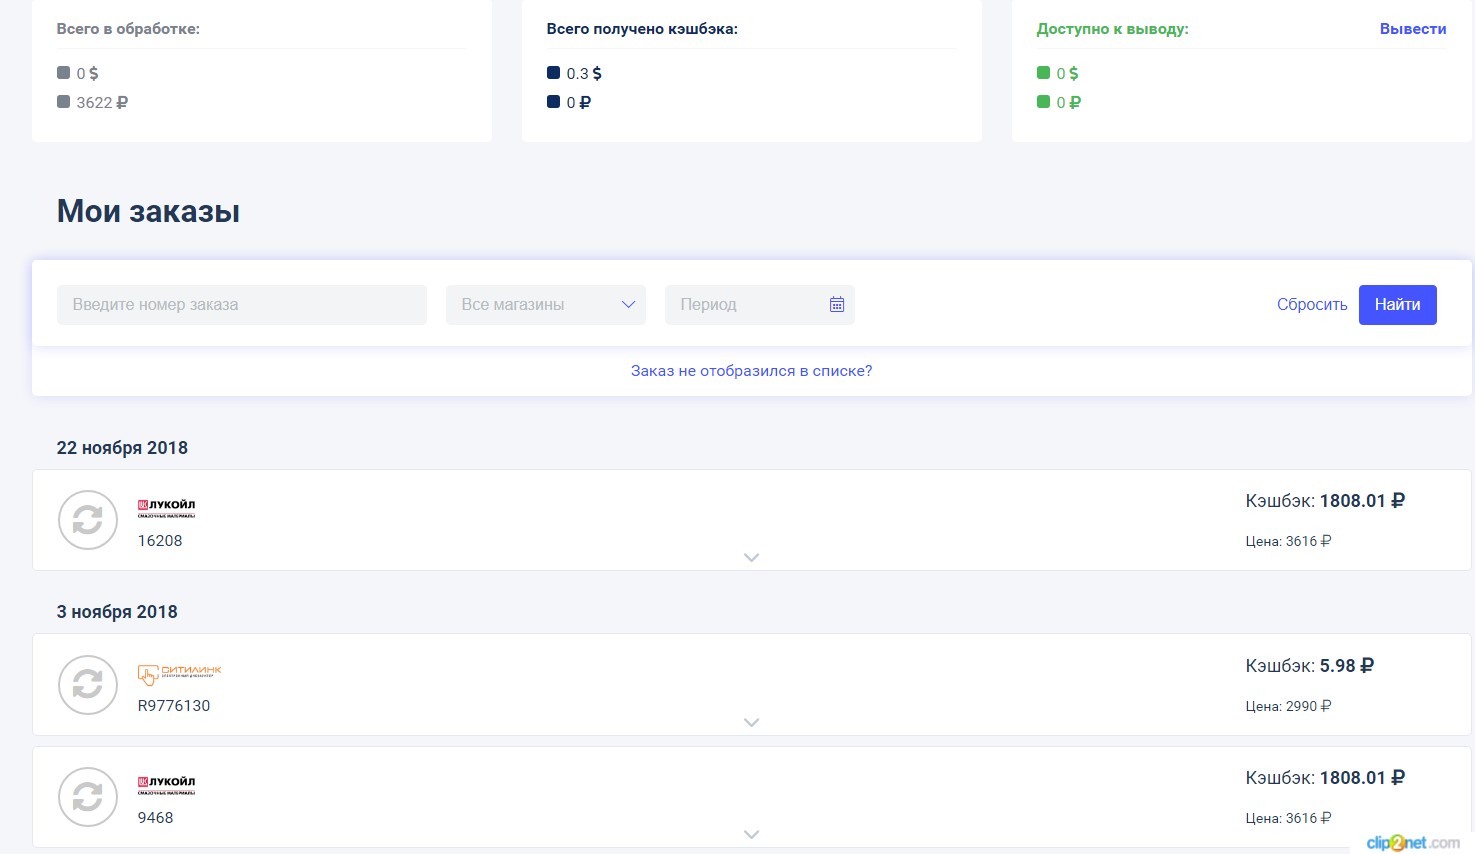The height and width of the screenshot is (854, 1475).
Task: Open the Все магазины store dropdown
Action: [x=546, y=305]
